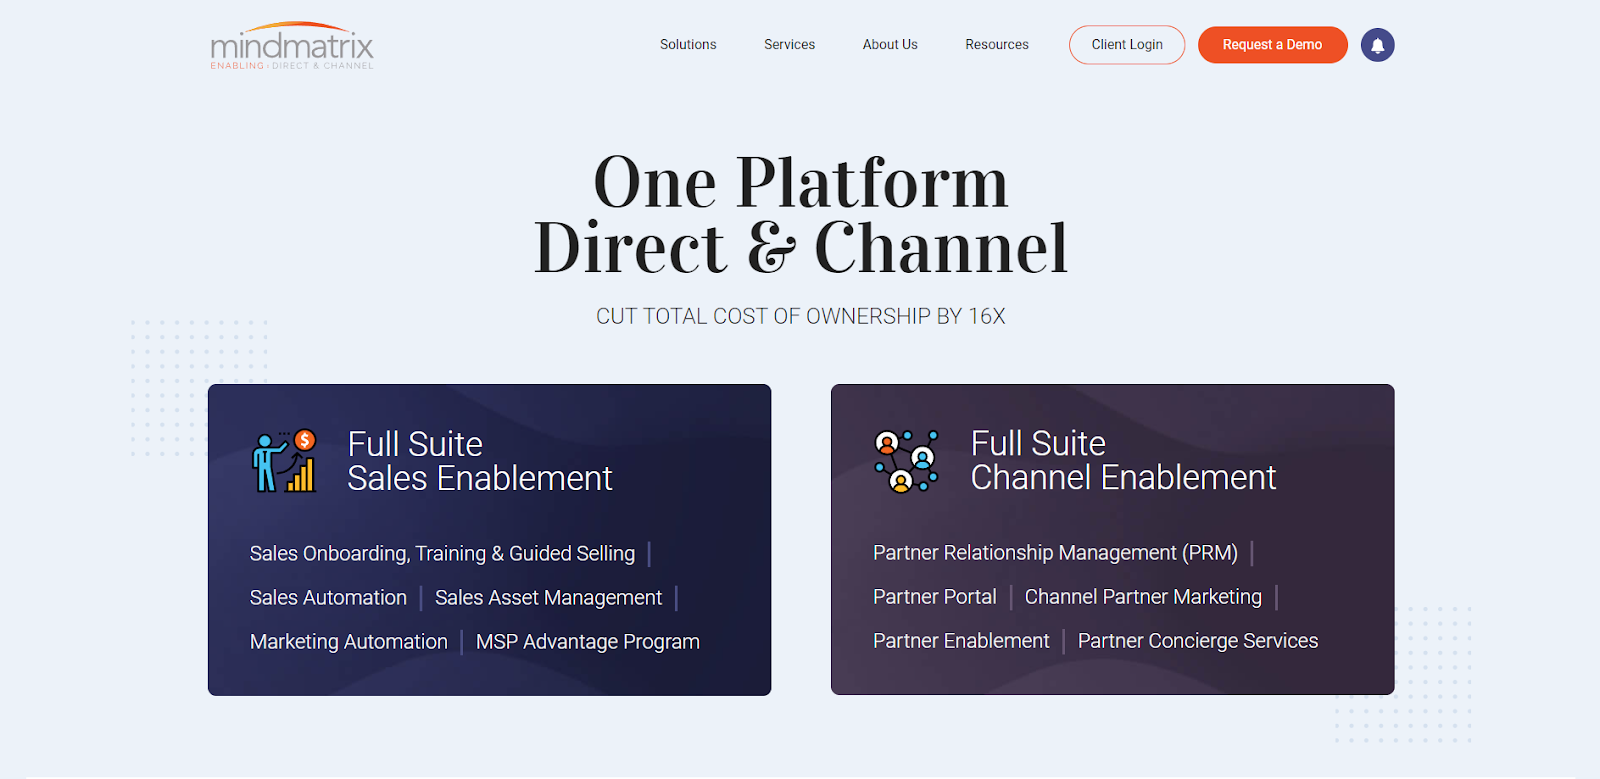Click the Request a Demo button
The width and height of the screenshot is (1600, 779).
[1272, 45]
